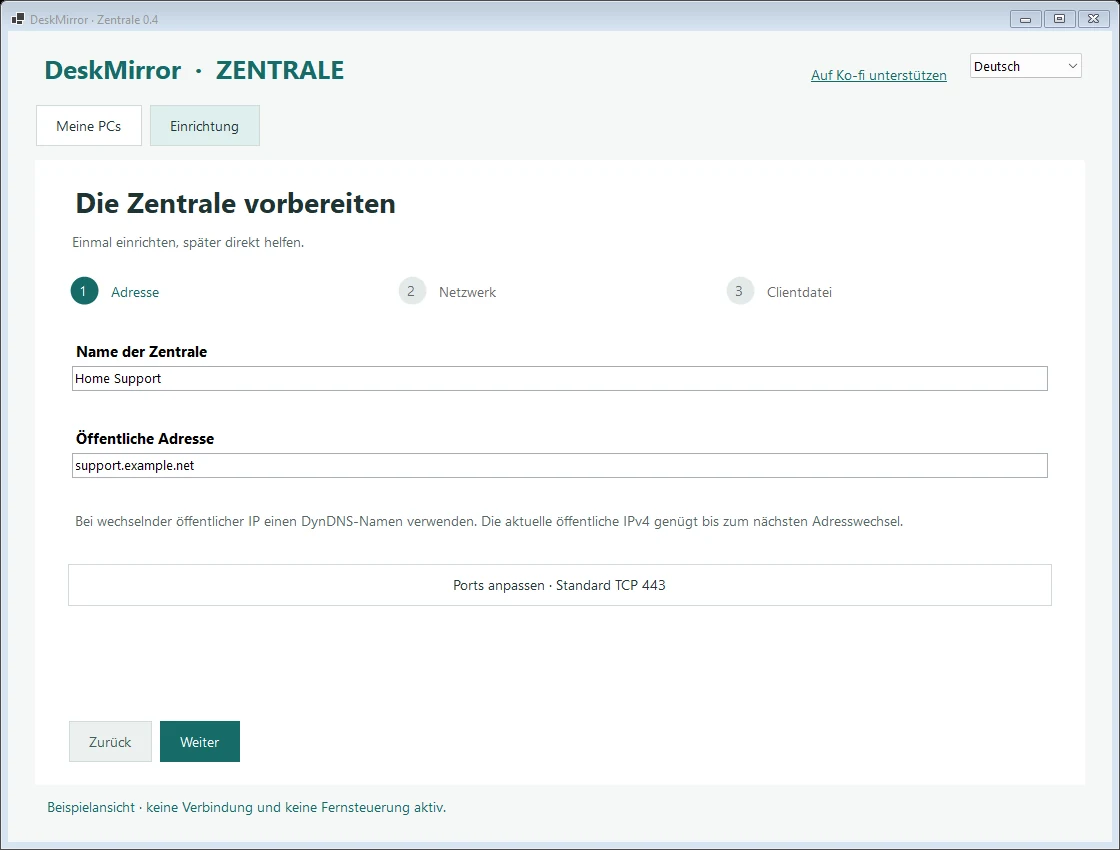Click the Zurück button
Viewport: 1120px width, 850px height.
point(110,741)
